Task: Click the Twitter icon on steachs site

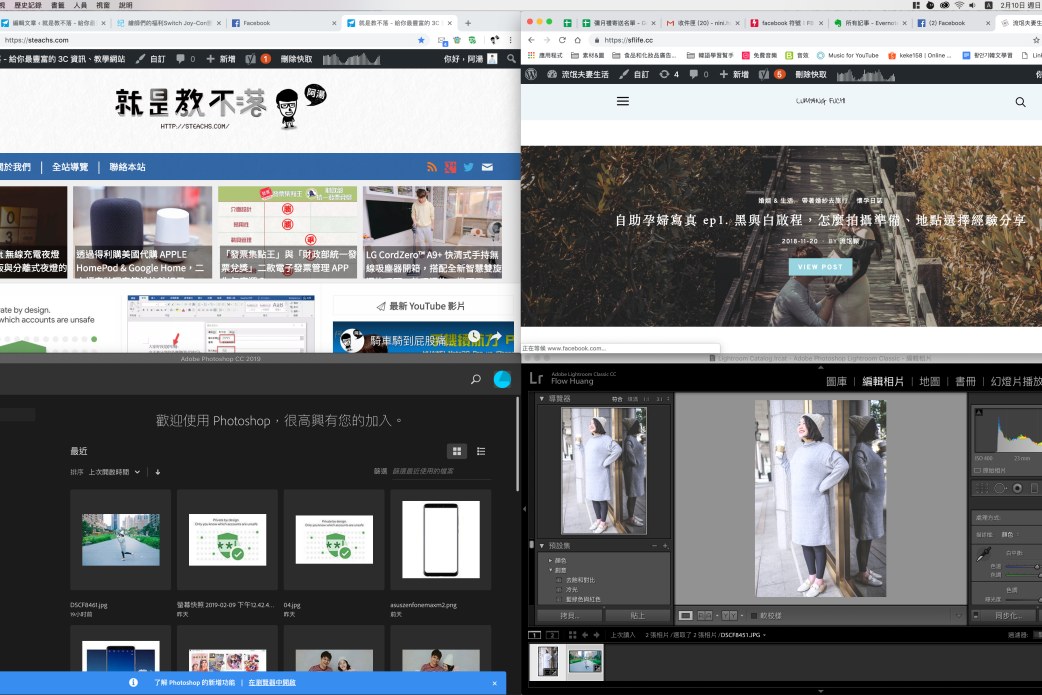Action: tap(468, 167)
